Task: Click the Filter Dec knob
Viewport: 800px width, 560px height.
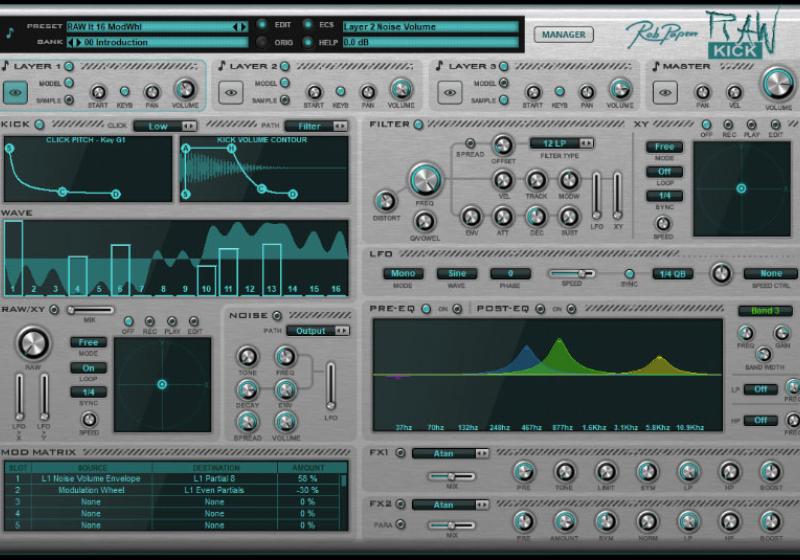Action: 536,217
